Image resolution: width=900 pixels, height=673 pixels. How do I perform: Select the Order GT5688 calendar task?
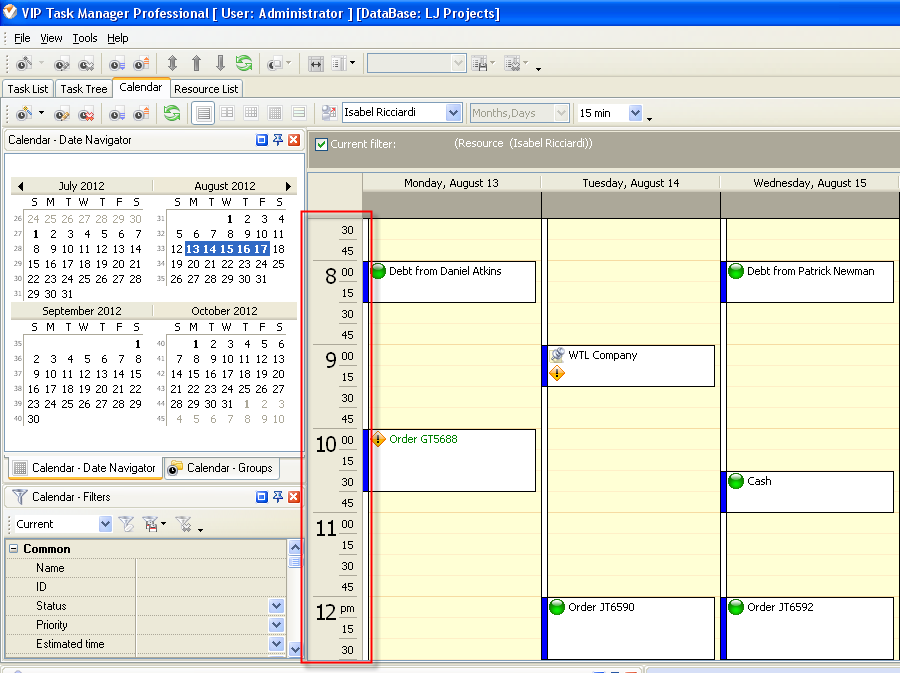click(x=450, y=460)
